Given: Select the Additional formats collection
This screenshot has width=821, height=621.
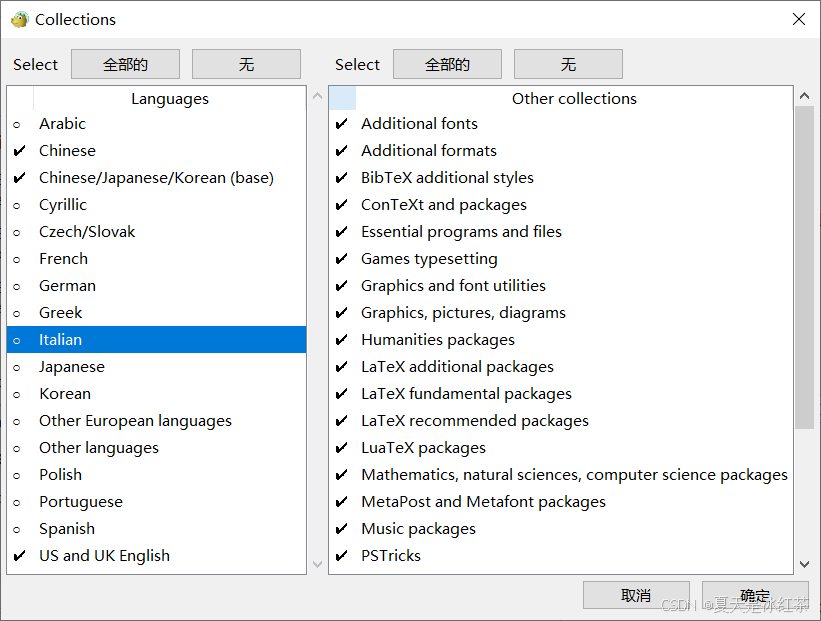Looking at the screenshot, I should click(561, 151).
